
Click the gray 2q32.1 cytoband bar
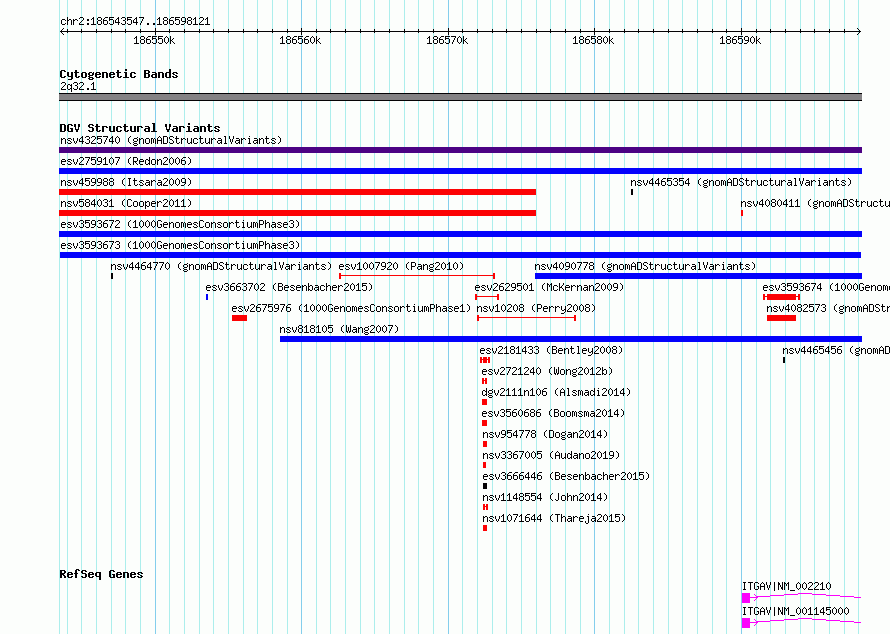coord(460,97)
